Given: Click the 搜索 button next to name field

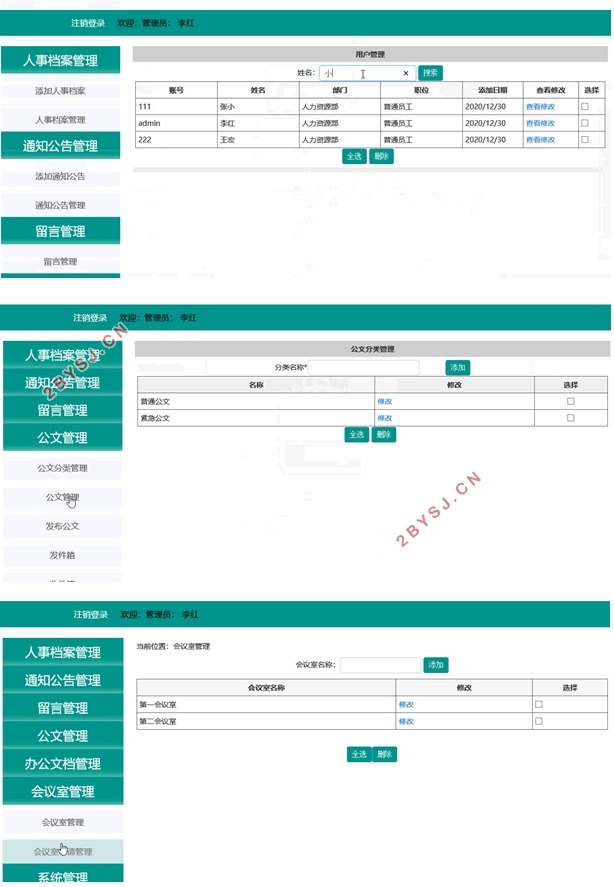Looking at the screenshot, I should [x=430, y=73].
